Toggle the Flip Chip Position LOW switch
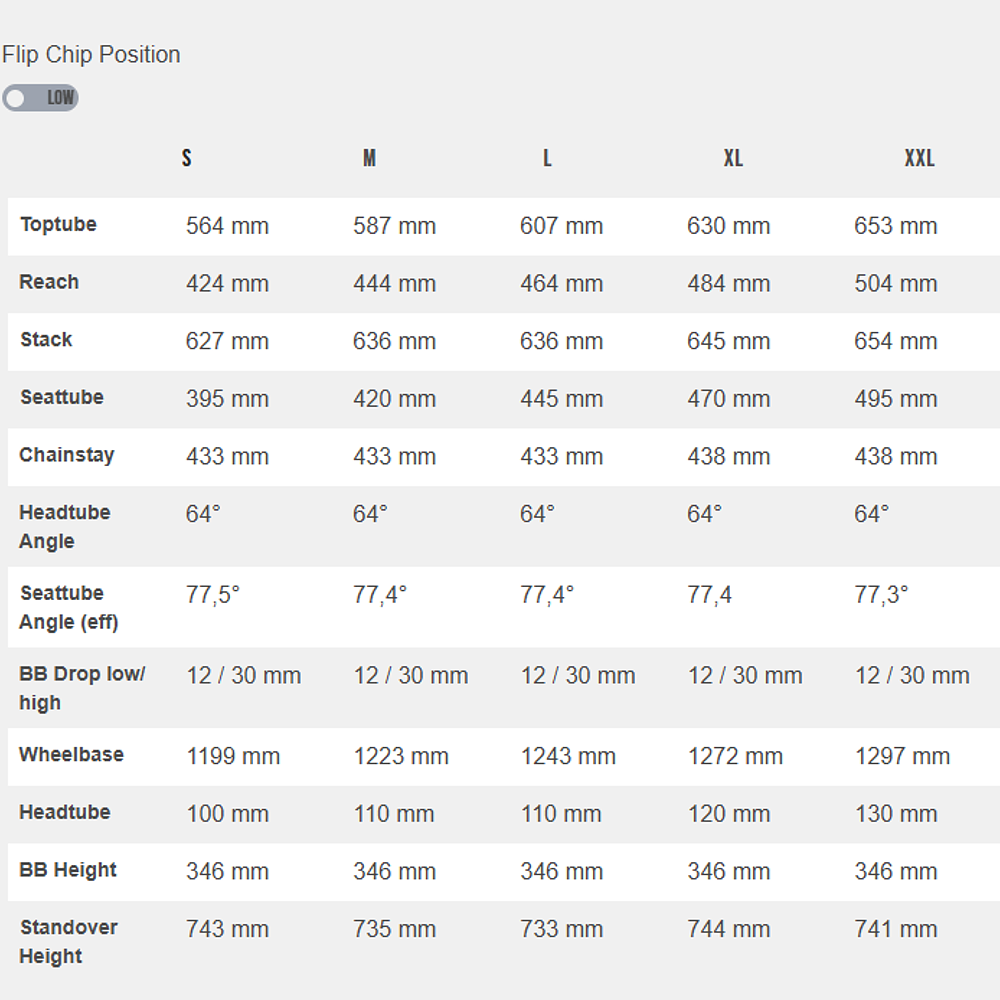Image resolution: width=1000 pixels, height=1000 pixels. click(x=40, y=98)
